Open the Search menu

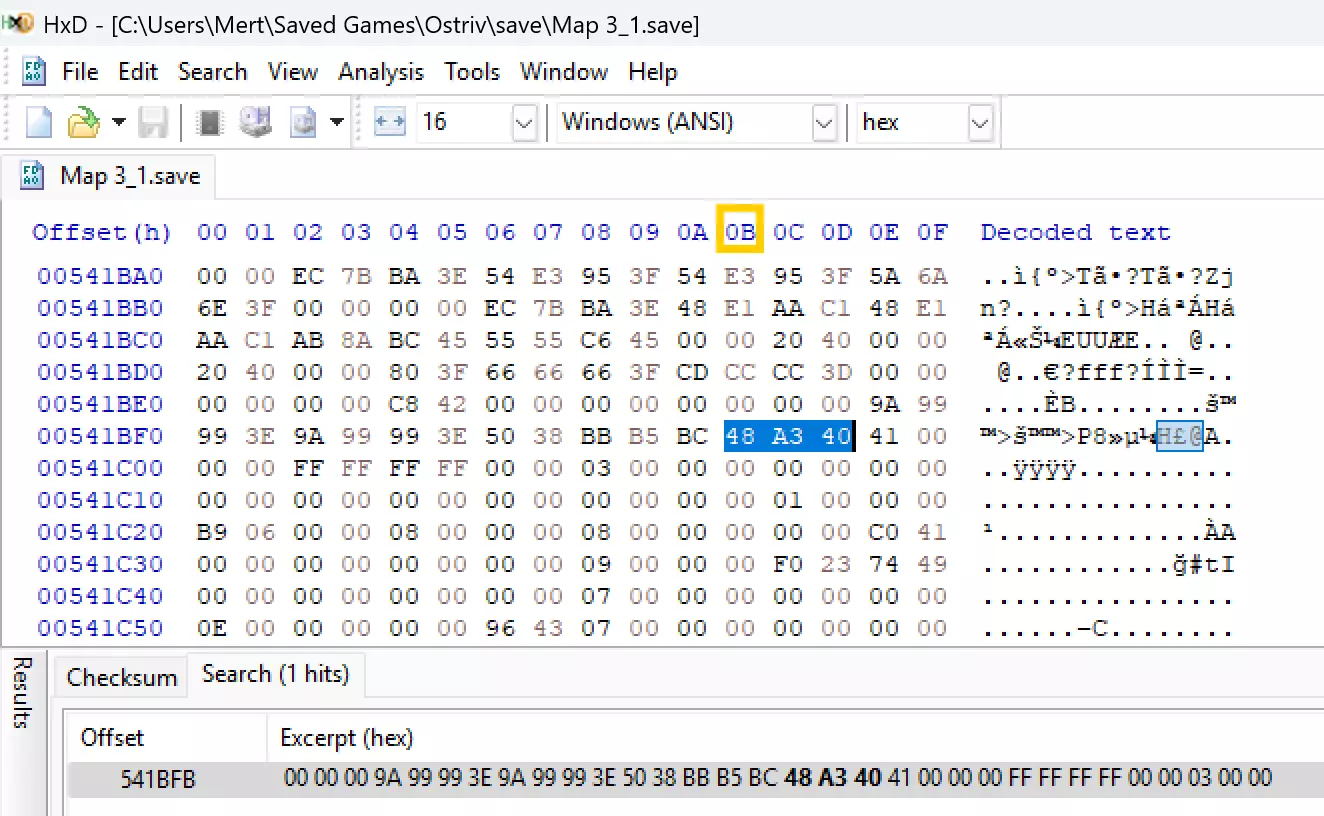(x=213, y=72)
